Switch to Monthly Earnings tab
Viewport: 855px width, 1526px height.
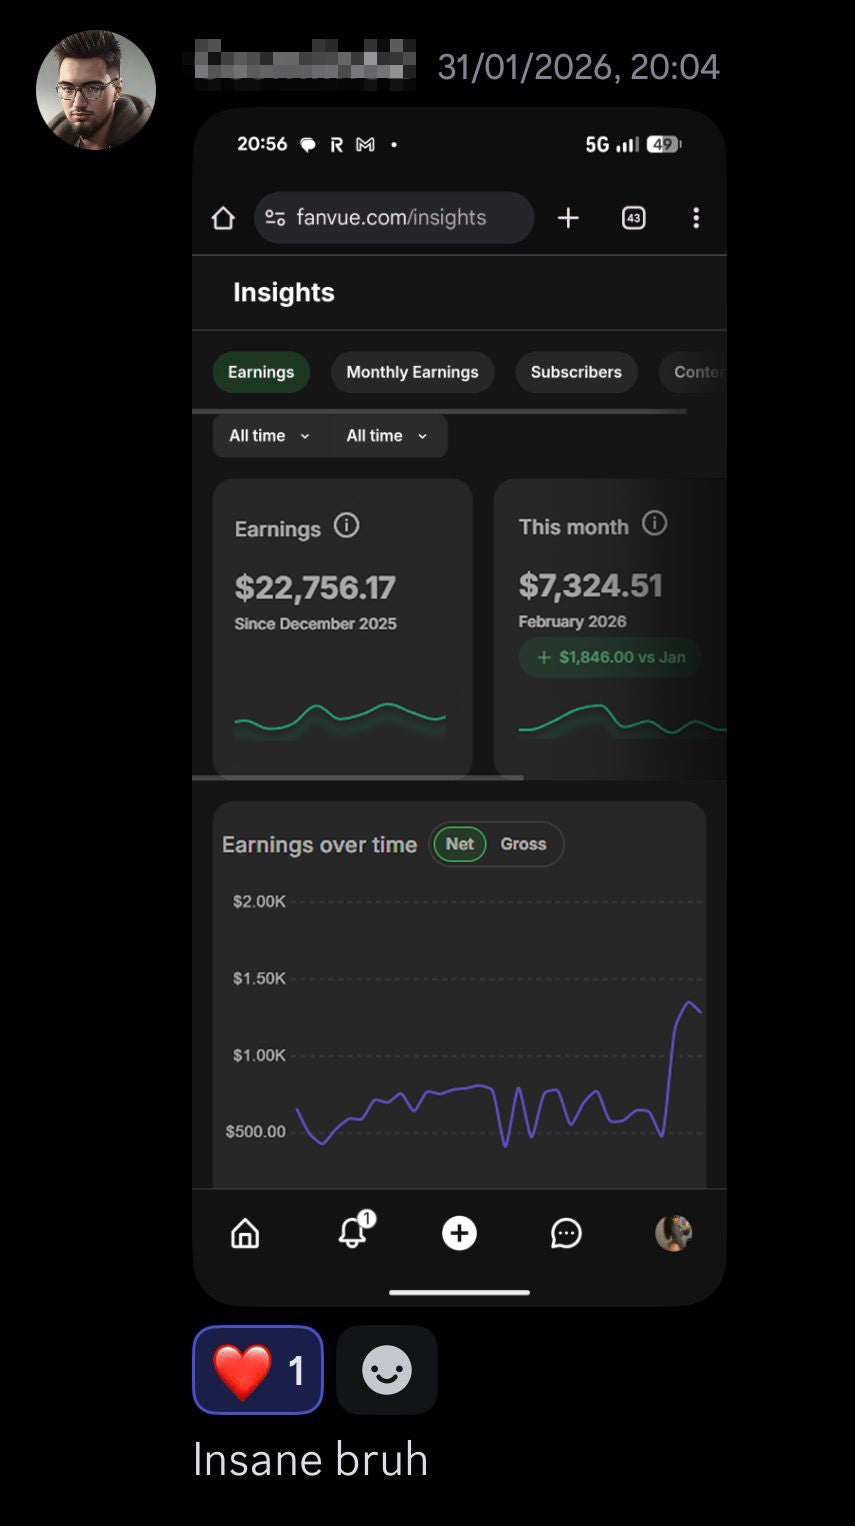(412, 372)
